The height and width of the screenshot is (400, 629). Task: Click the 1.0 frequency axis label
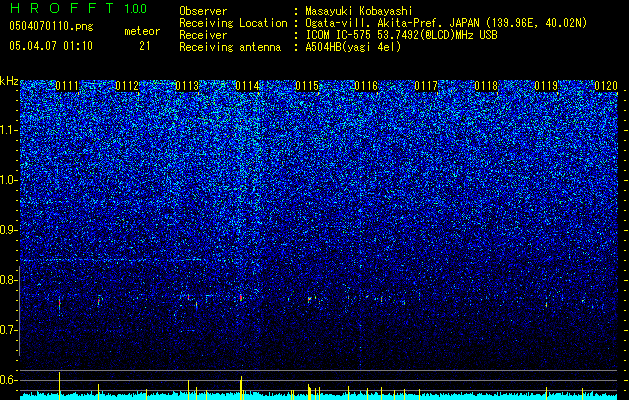point(8,180)
